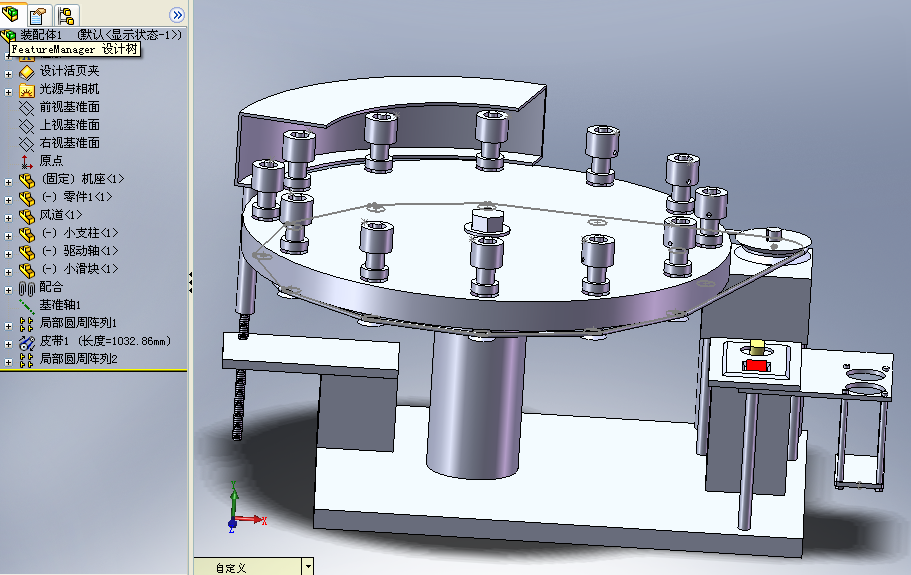Screen dimensions: 911x575
Task: Expand the 设计活页夹 node
Action: [x=8, y=74]
